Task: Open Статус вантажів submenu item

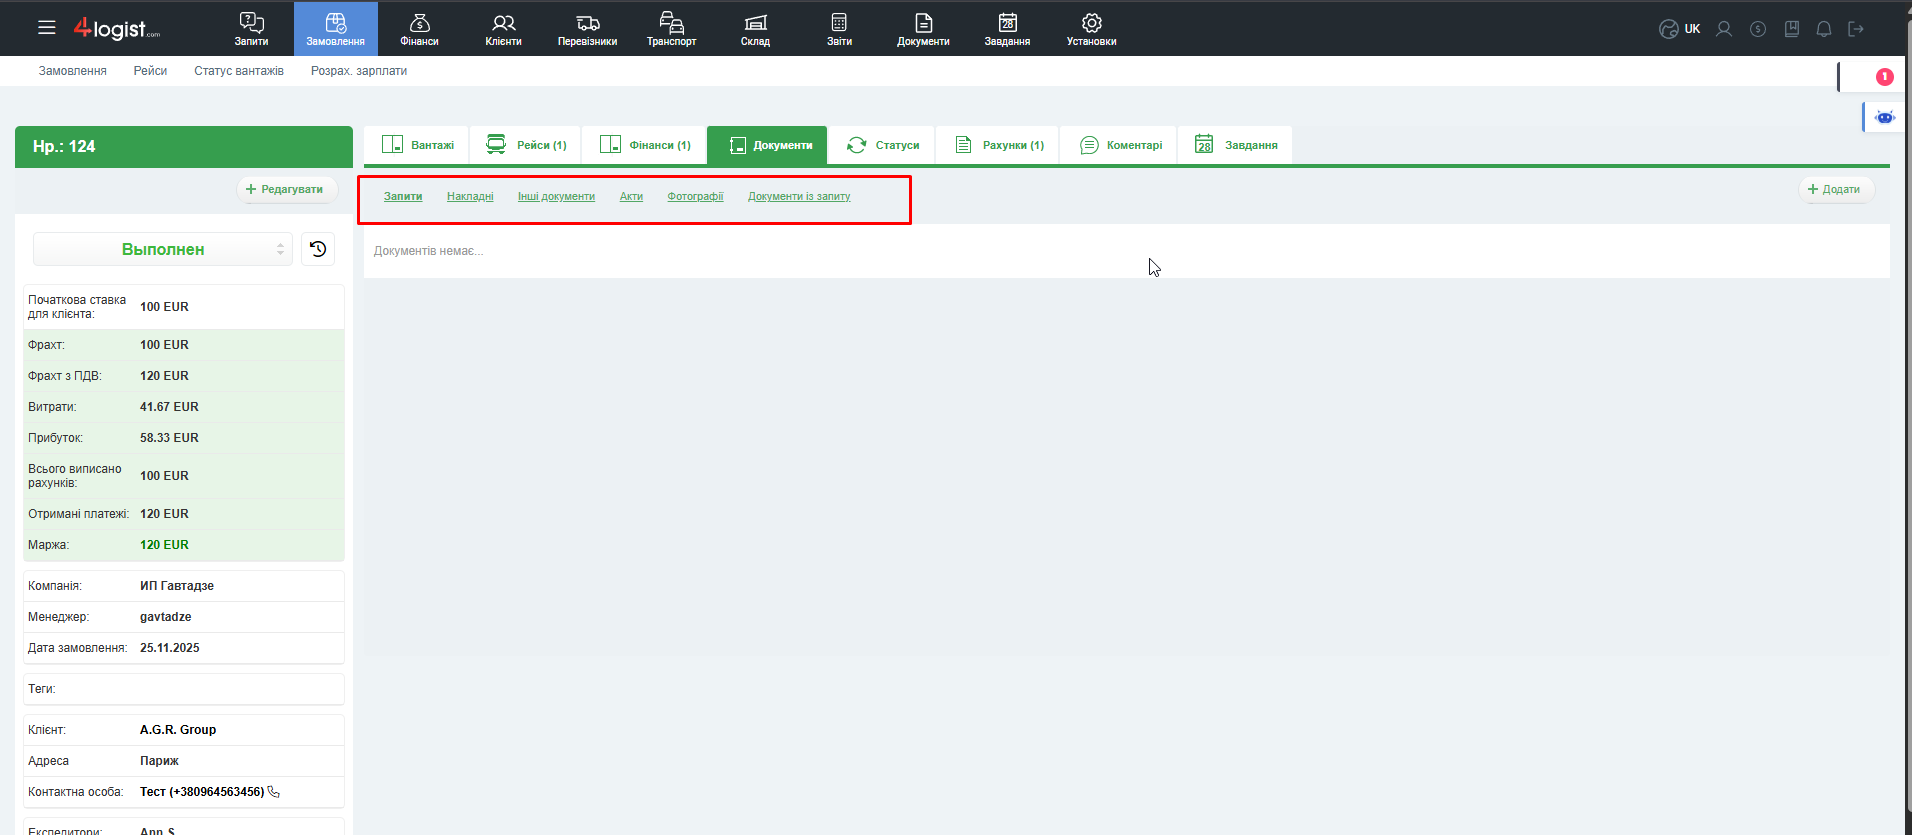Action: (x=239, y=71)
